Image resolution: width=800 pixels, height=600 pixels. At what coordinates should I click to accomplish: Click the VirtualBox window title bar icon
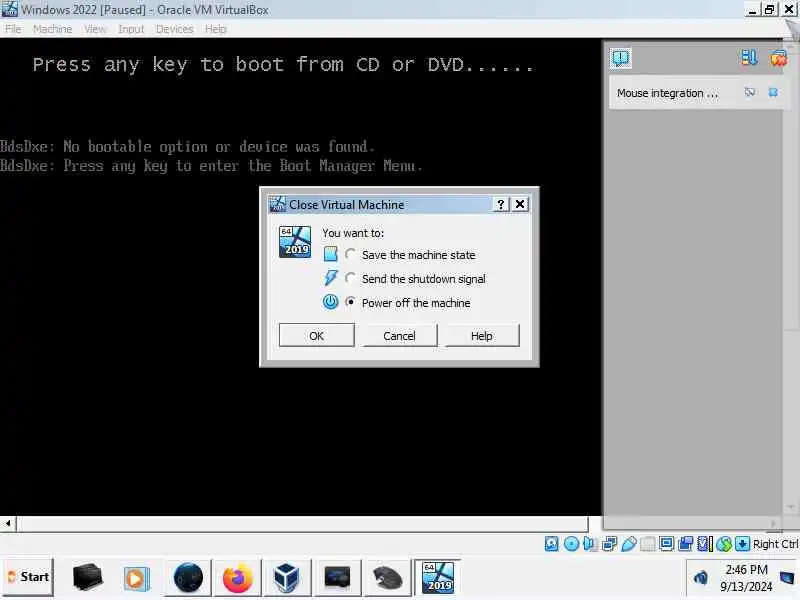(x=10, y=9)
